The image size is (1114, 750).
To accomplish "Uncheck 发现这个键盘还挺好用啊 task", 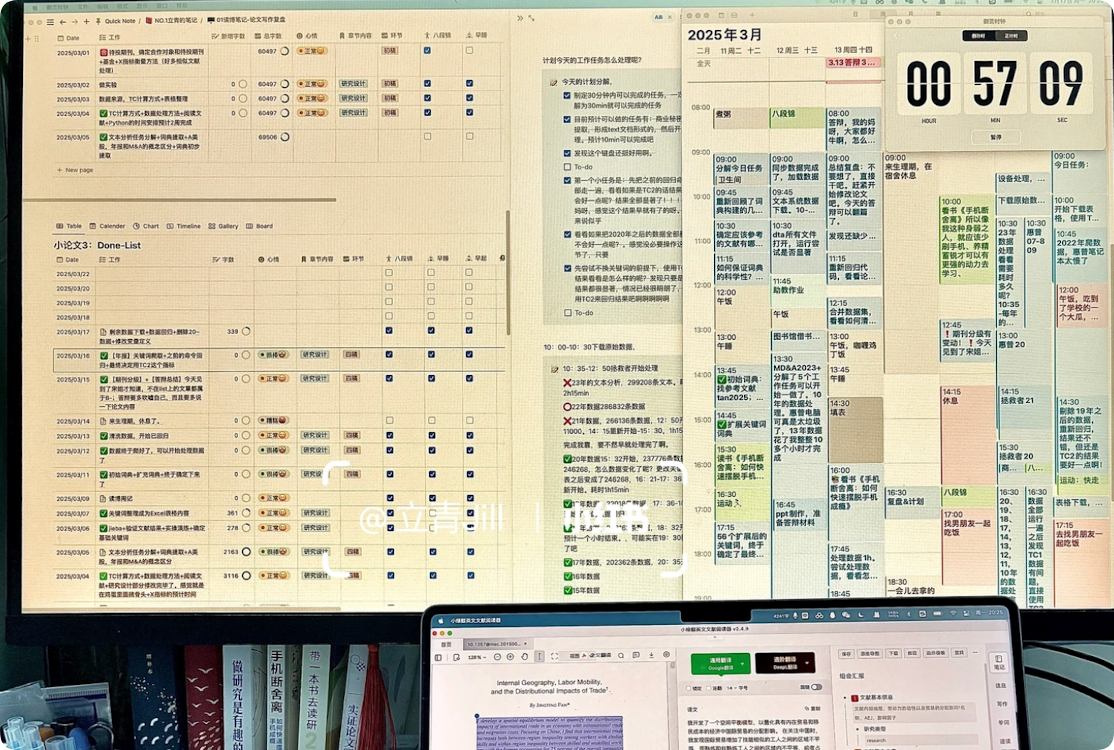I will 567,153.
